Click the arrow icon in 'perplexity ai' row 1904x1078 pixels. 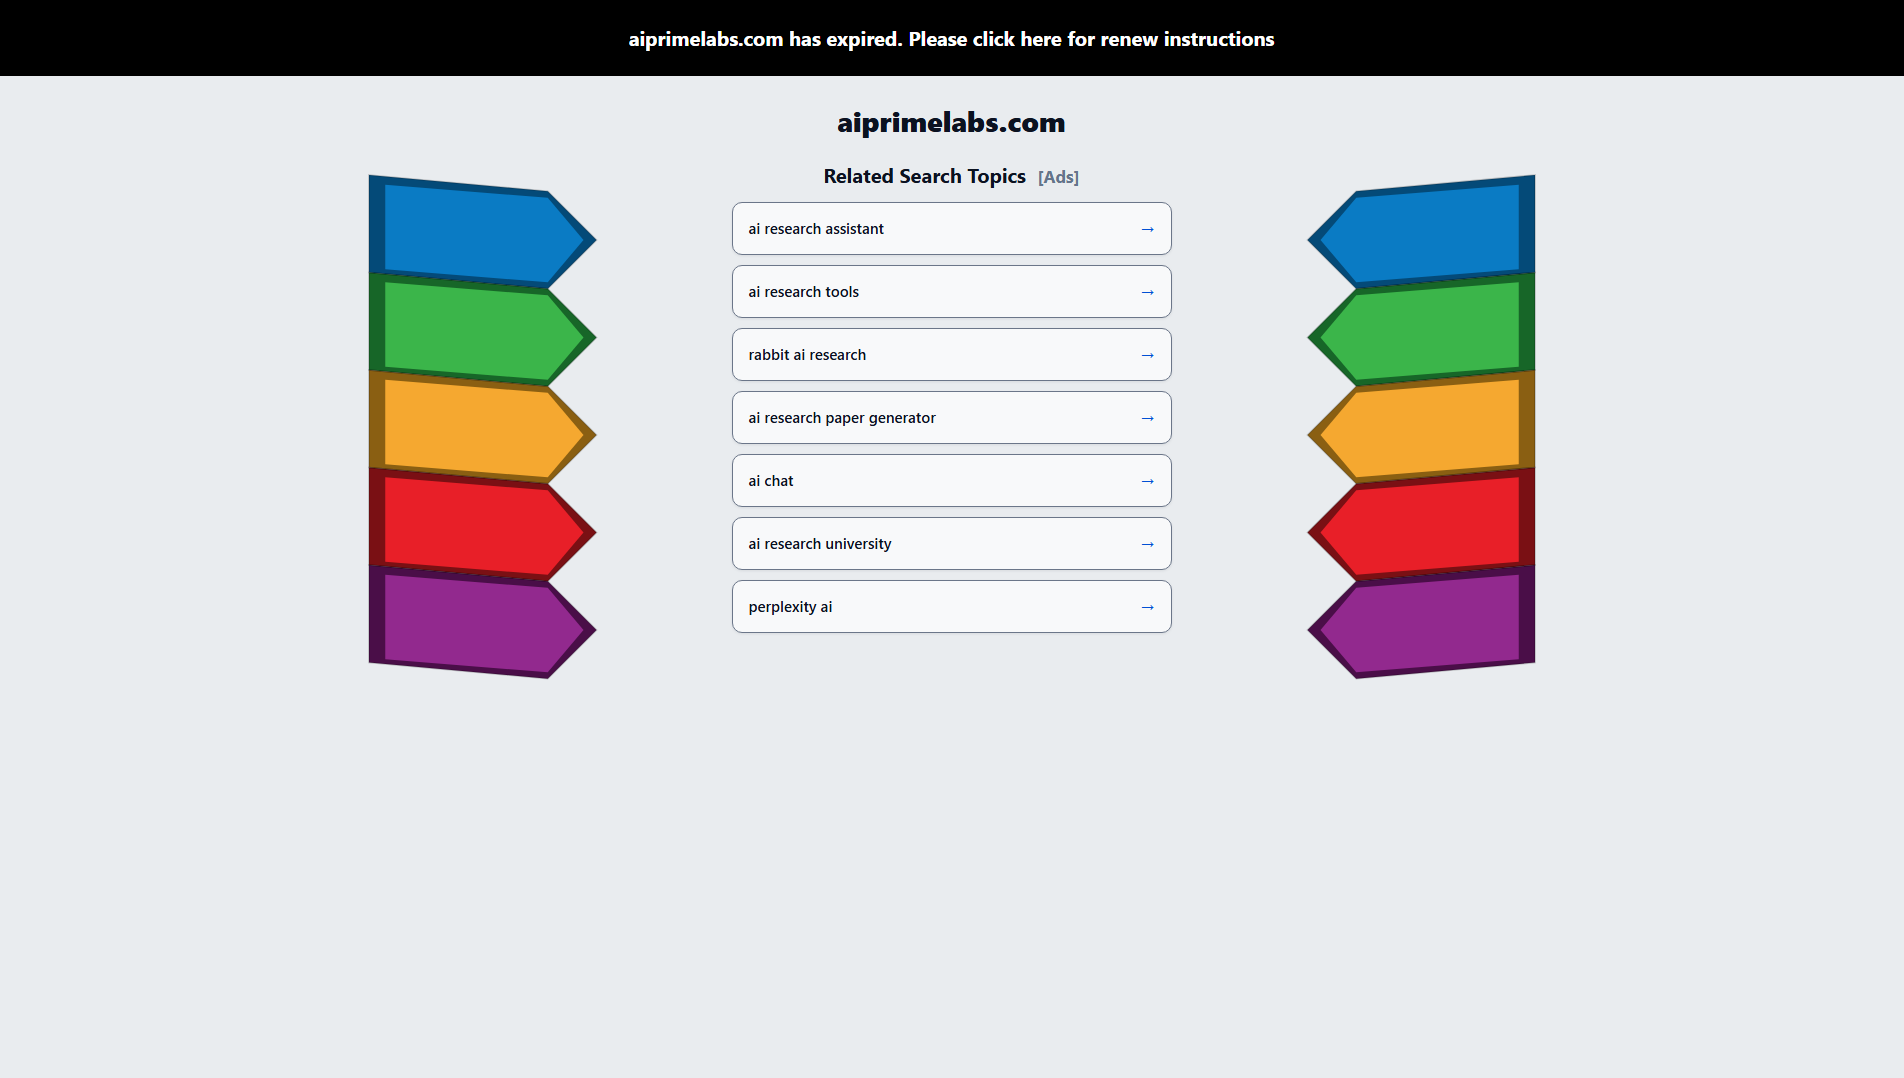tap(1147, 607)
